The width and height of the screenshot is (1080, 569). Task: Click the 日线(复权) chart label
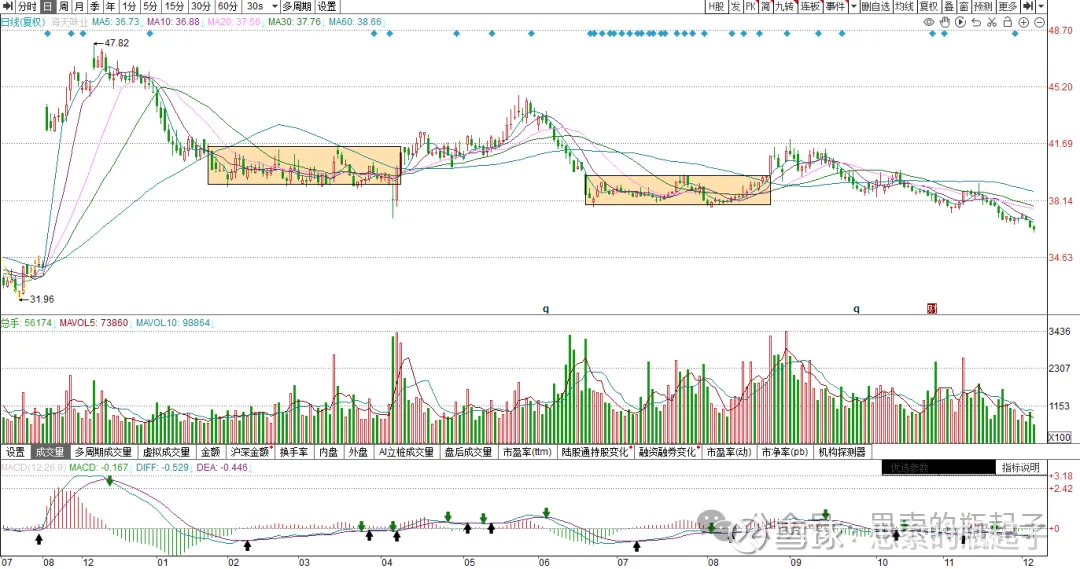click(x=23, y=22)
